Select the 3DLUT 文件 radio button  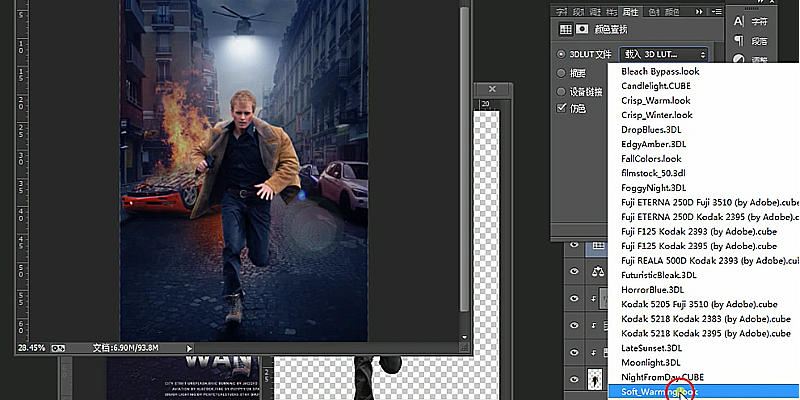(x=561, y=54)
